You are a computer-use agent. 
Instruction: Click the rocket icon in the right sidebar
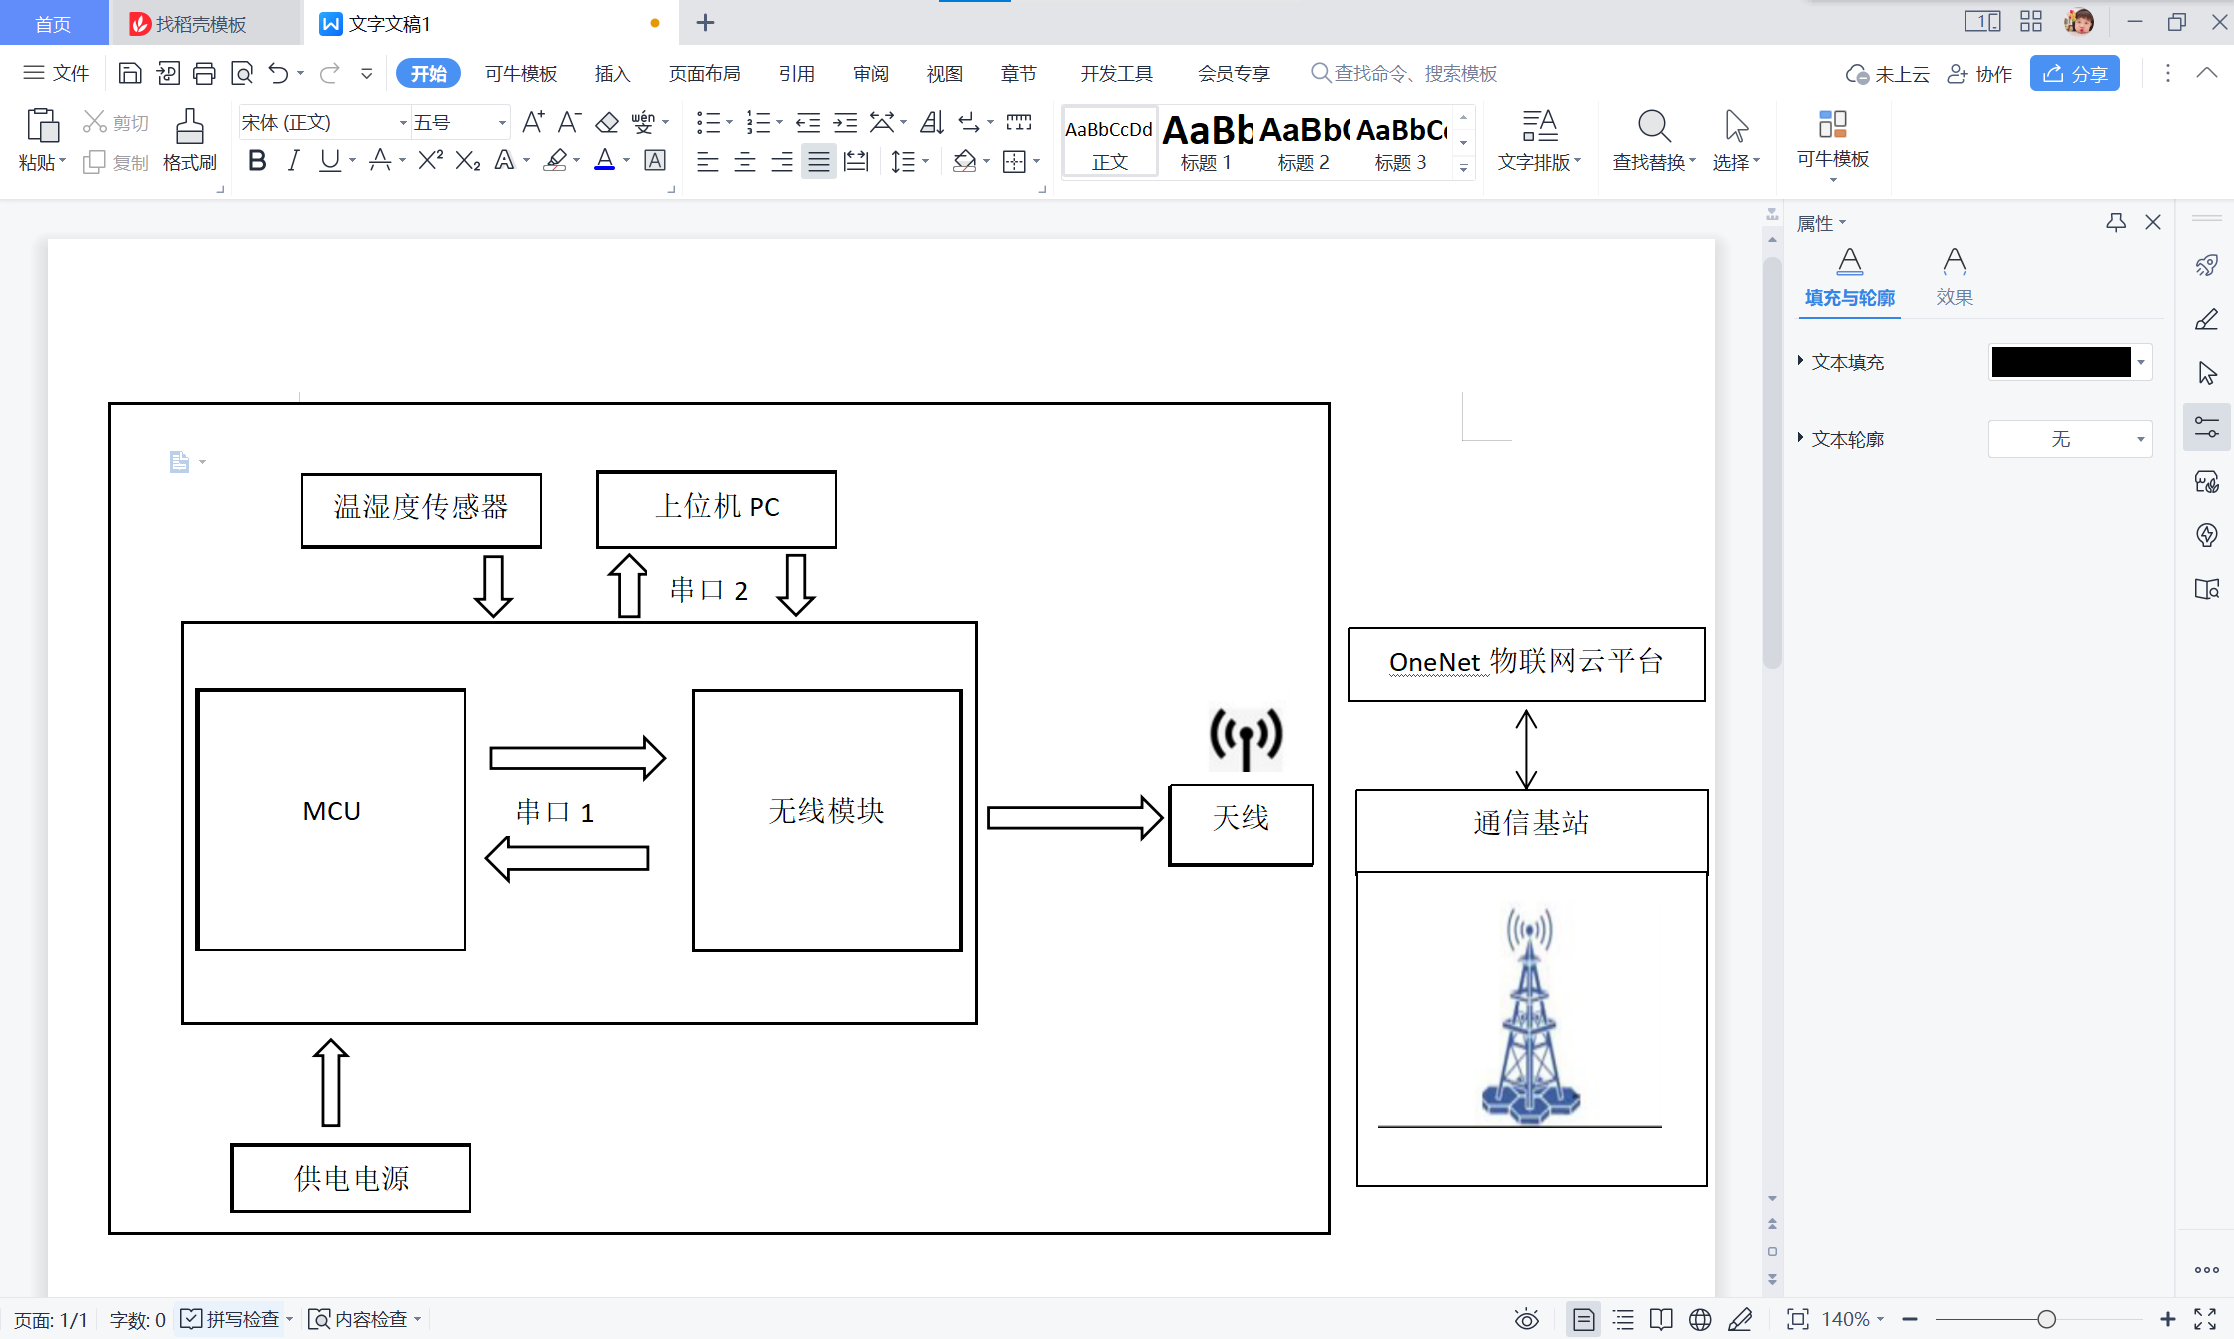point(2206,265)
